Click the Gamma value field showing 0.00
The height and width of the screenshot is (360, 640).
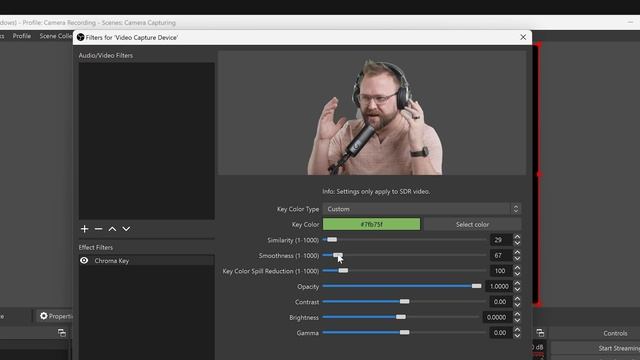[501, 333]
